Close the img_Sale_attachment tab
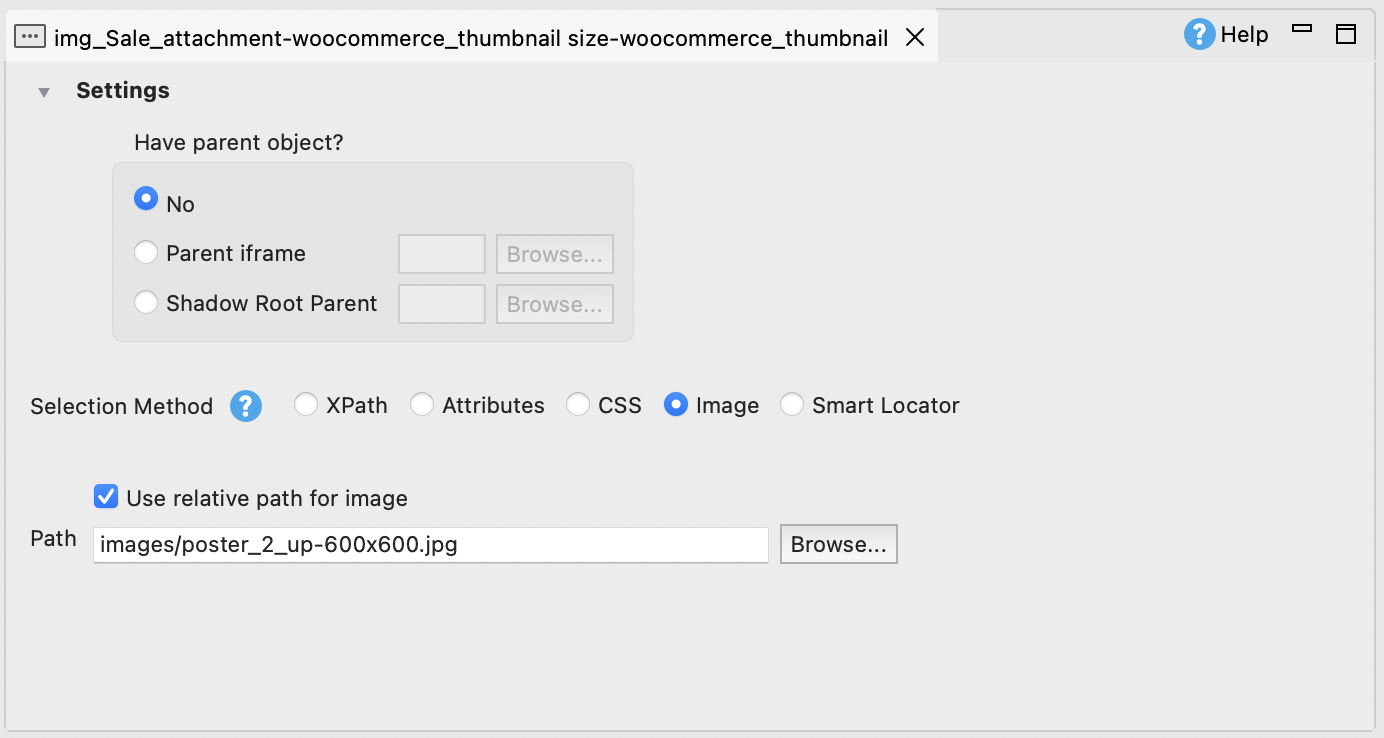This screenshot has height=738, width=1384. point(914,38)
